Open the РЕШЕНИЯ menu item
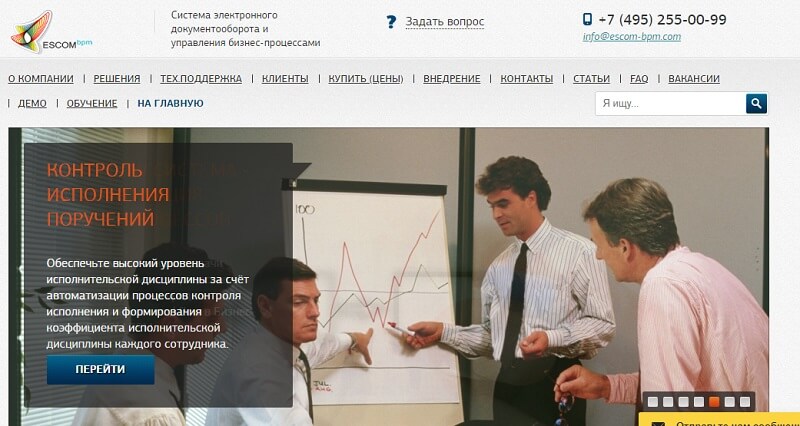 click(x=117, y=79)
